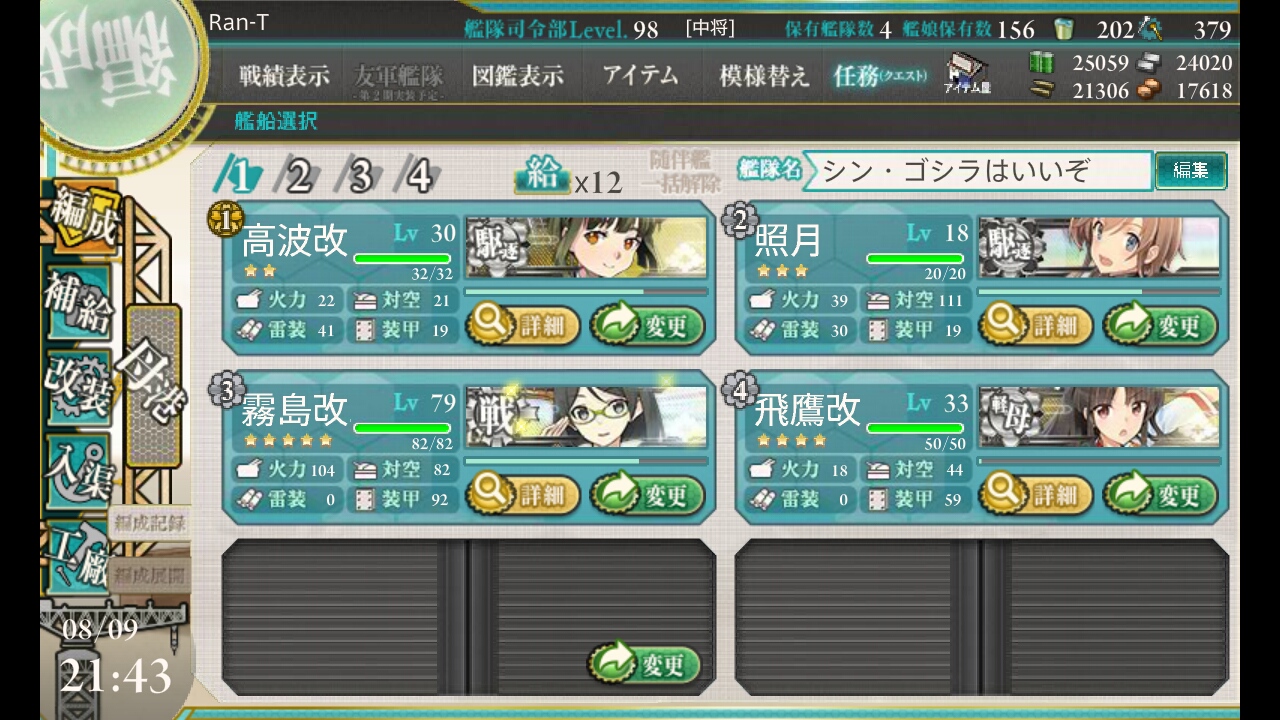
Task: Open the 模様替え furniture menu
Action: tap(764, 76)
